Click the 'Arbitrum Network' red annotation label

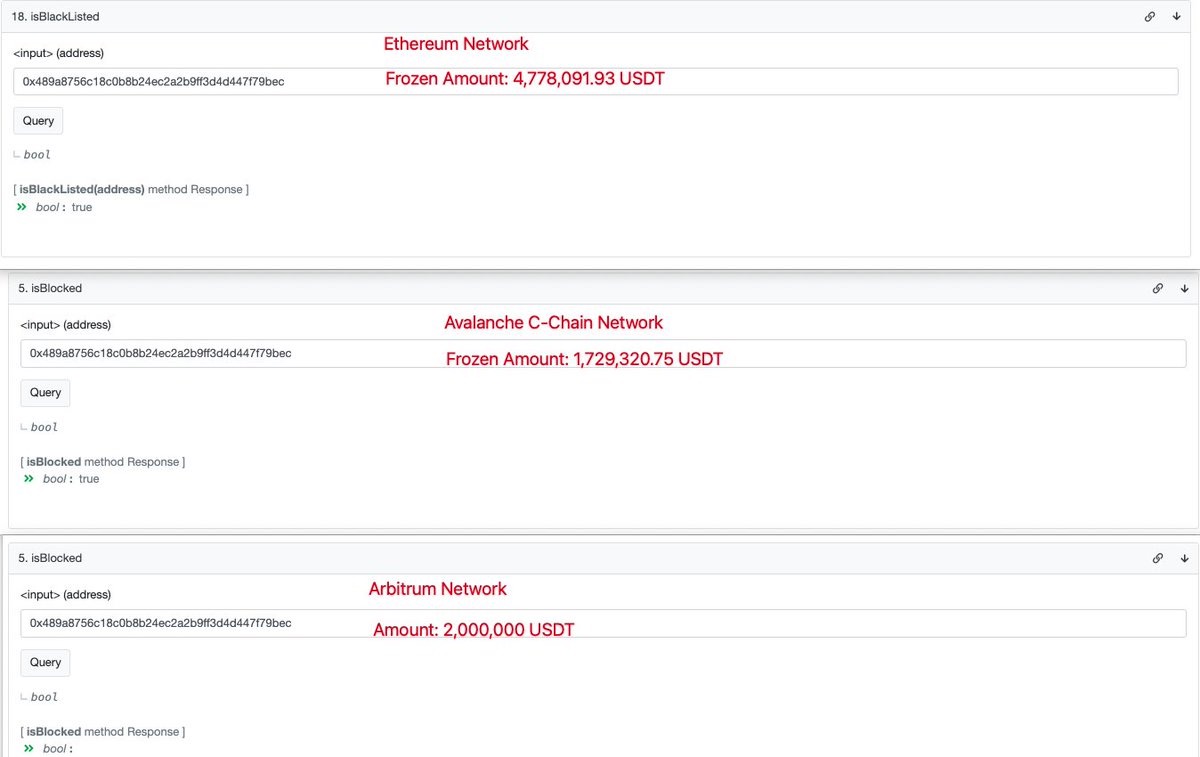[x=438, y=589]
